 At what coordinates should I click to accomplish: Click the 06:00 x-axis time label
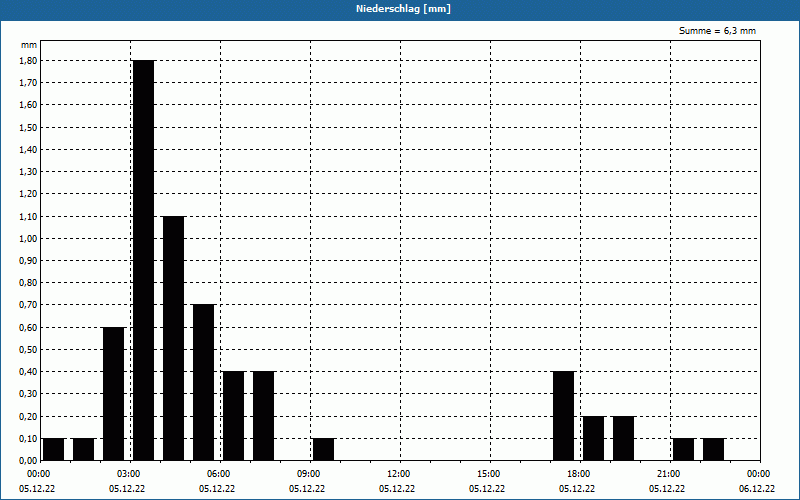coord(219,474)
